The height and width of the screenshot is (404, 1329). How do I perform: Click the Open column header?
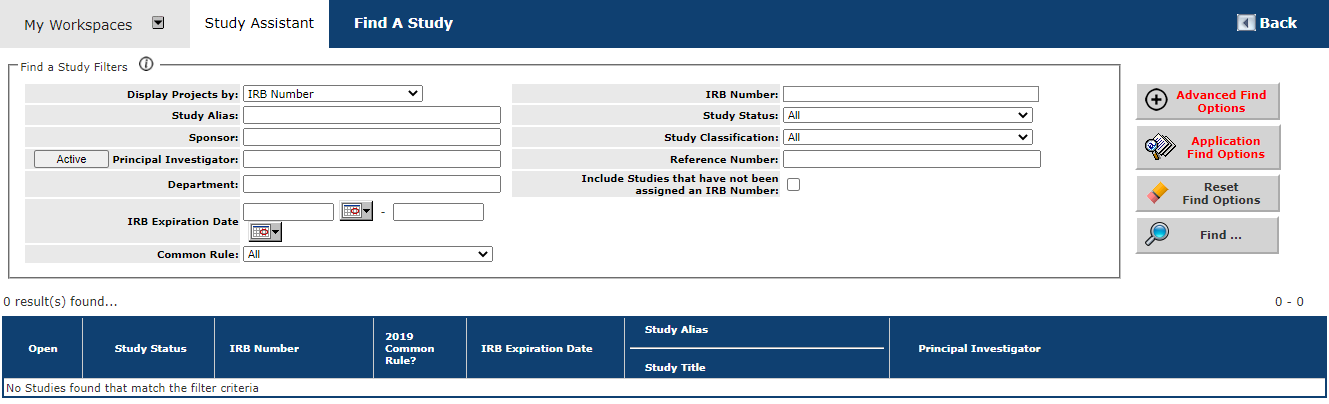(x=43, y=349)
